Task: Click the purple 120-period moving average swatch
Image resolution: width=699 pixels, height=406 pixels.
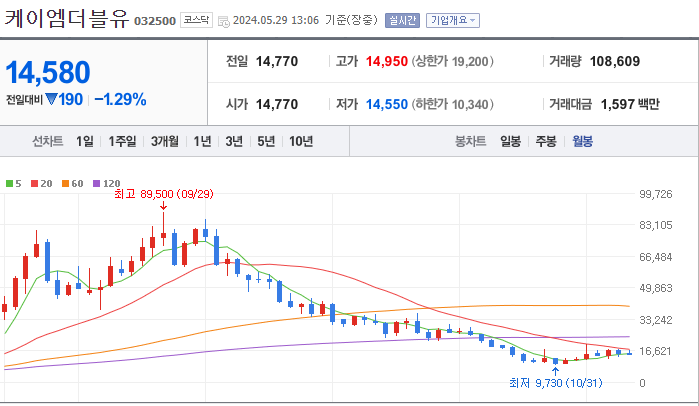Action: pyautogui.click(x=97, y=184)
